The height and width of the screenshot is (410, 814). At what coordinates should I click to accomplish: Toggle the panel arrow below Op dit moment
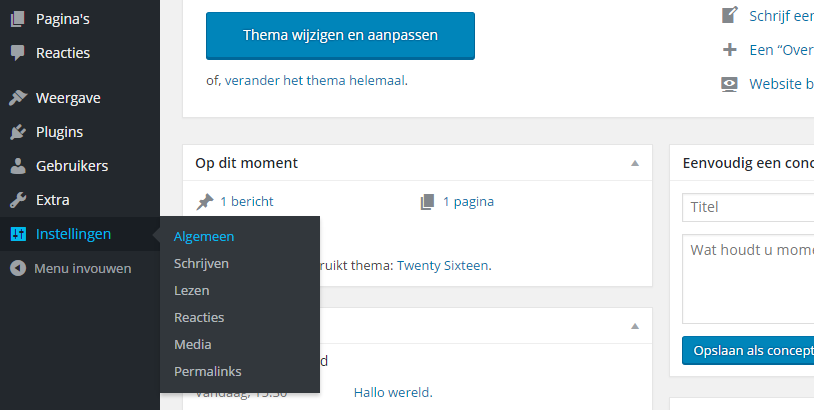(635, 326)
